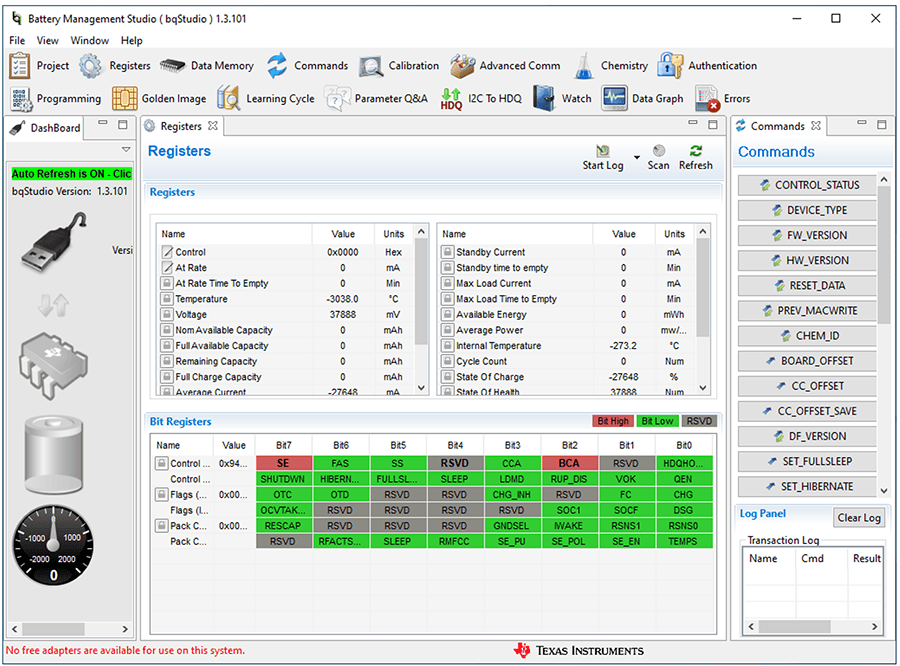Click the red SE bit cell

point(284,463)
